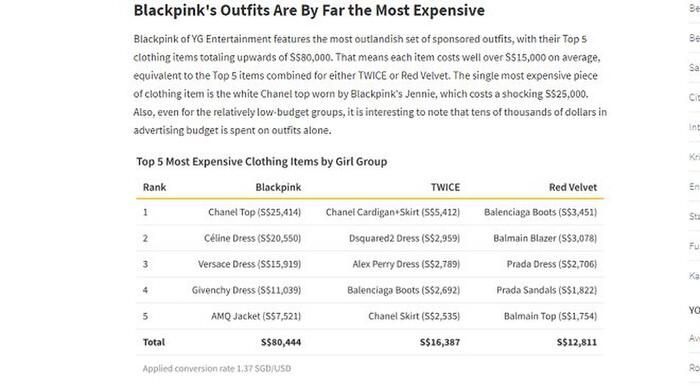The width and height of the screenshot is (700, 386).
Task: Select cell "Dsquared2 Dress (S$2,959)"
Action: (404, 238)
